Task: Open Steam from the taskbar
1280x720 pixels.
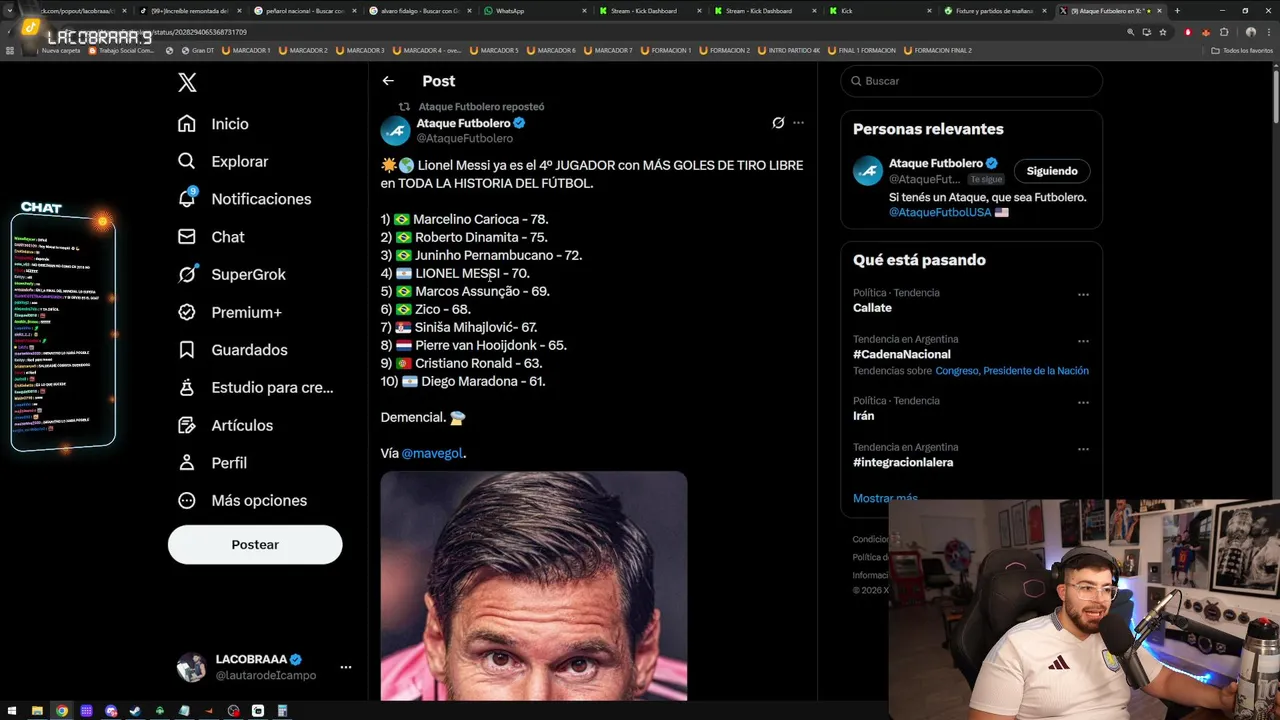Action: pyautogui.click(x=135, y=711)
